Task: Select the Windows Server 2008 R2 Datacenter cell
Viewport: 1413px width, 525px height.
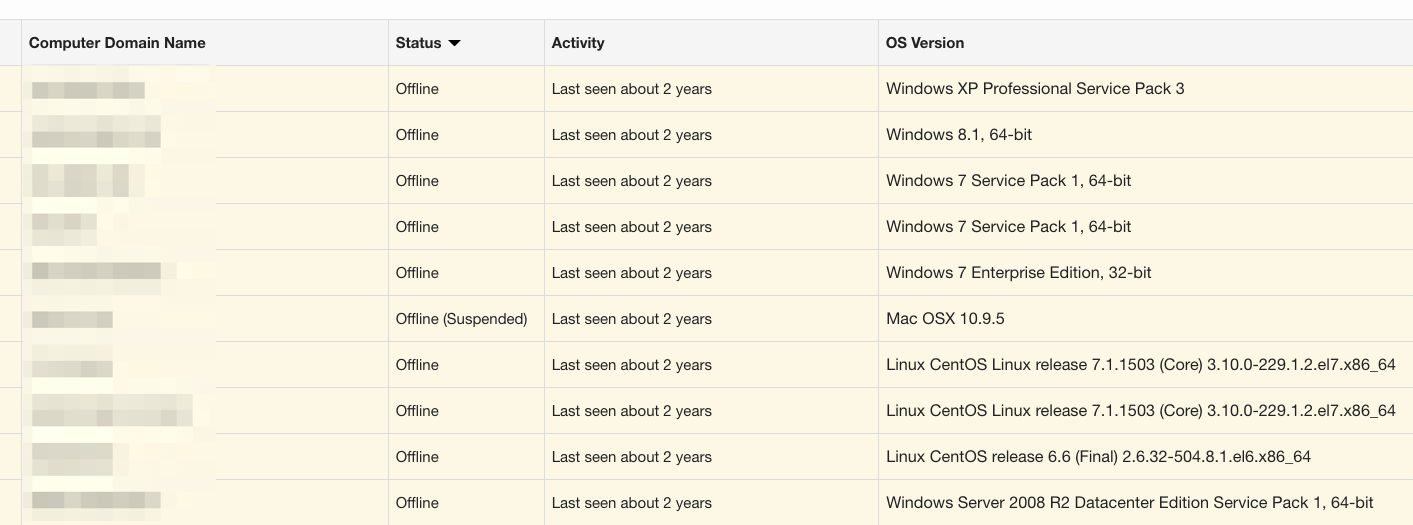Action: [x=1129, y=503]
